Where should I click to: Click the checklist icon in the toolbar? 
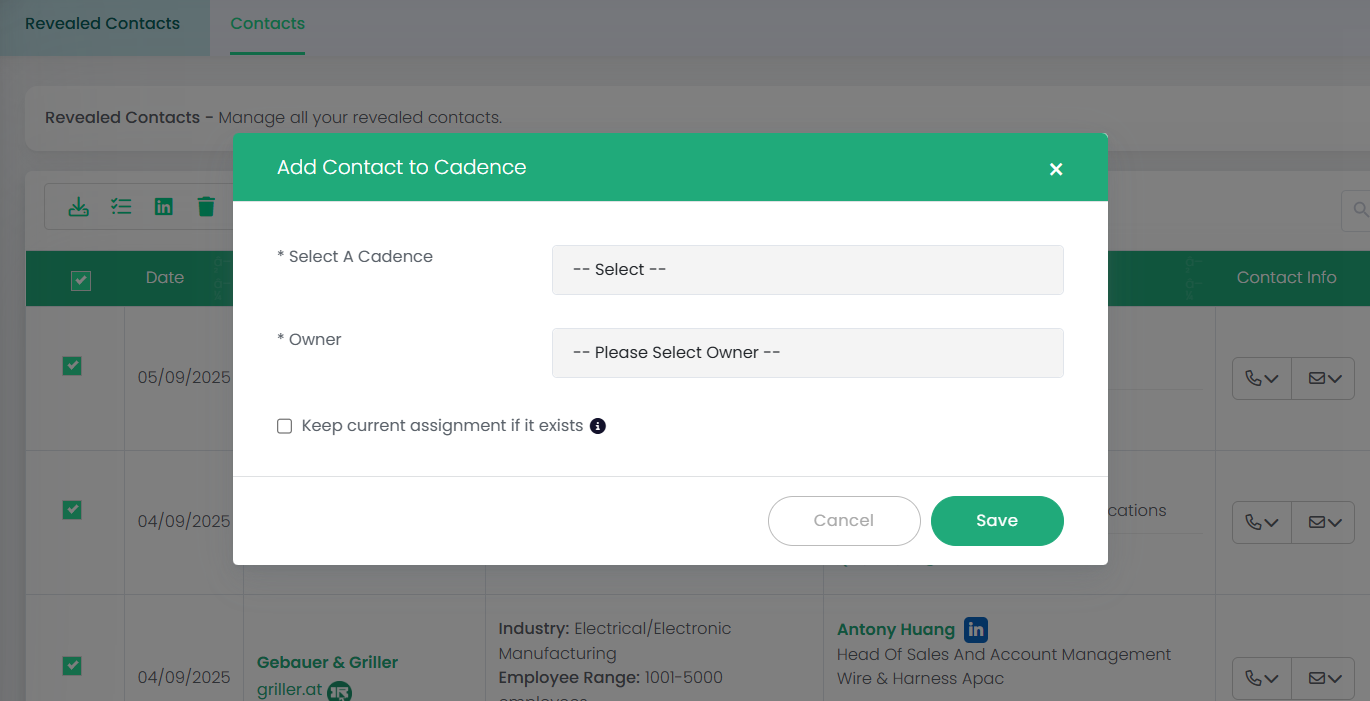tap(121, 207)
